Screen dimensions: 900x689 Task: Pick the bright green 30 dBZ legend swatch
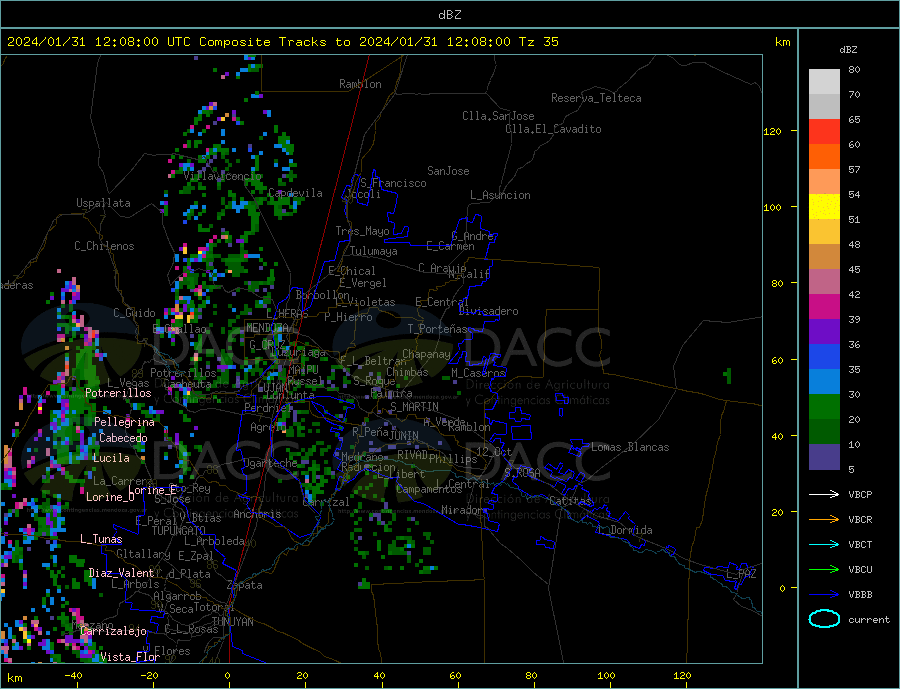click(x=824, y=407)
